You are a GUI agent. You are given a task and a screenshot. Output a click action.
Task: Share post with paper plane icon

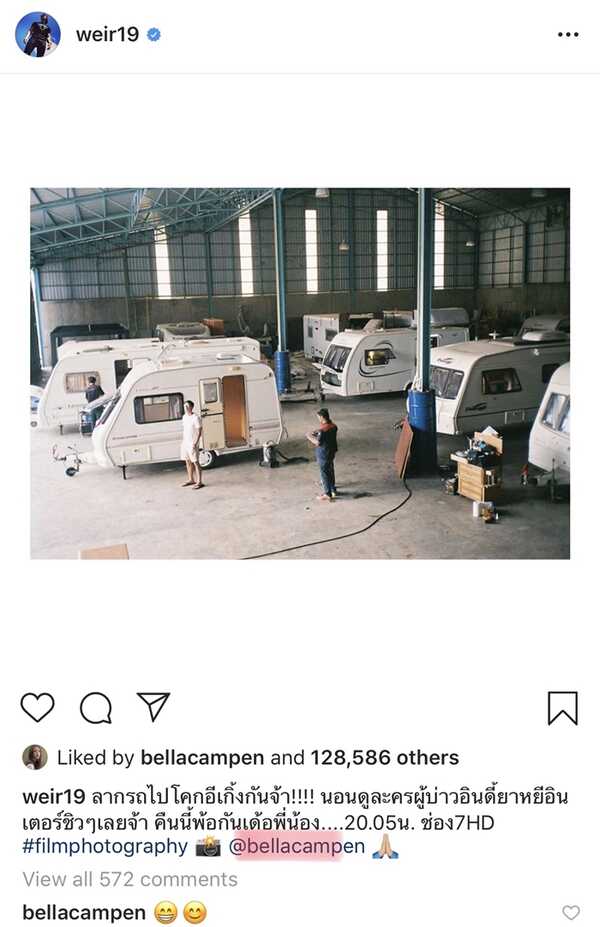click(153, 706)
